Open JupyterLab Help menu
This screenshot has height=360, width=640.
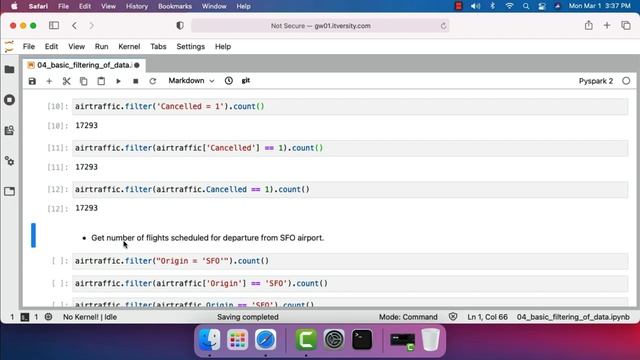pyautogui.click(x=223, y=47)
